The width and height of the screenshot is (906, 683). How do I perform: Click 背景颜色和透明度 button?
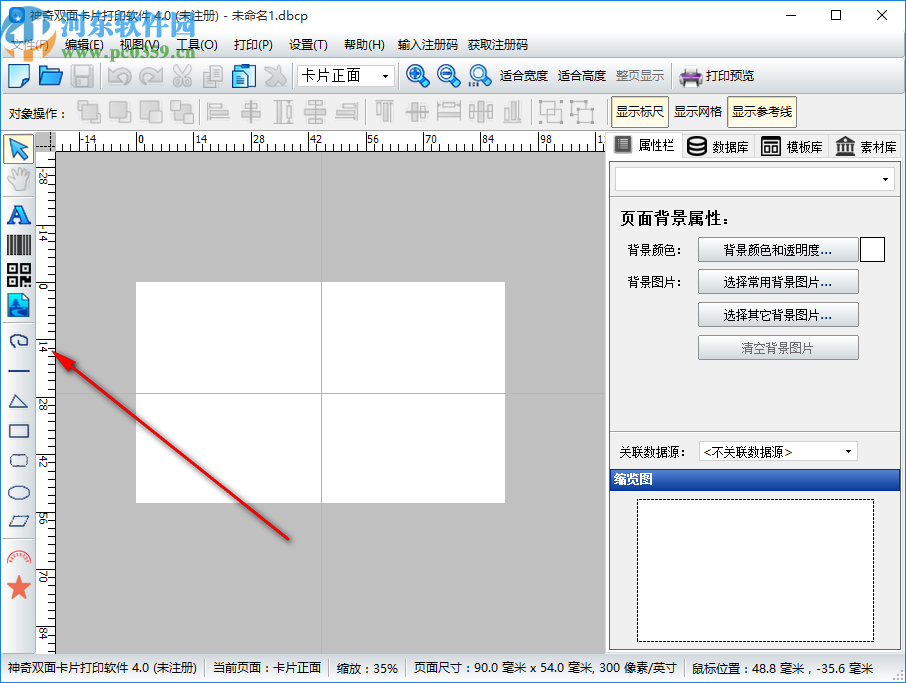tap(777, 250)
